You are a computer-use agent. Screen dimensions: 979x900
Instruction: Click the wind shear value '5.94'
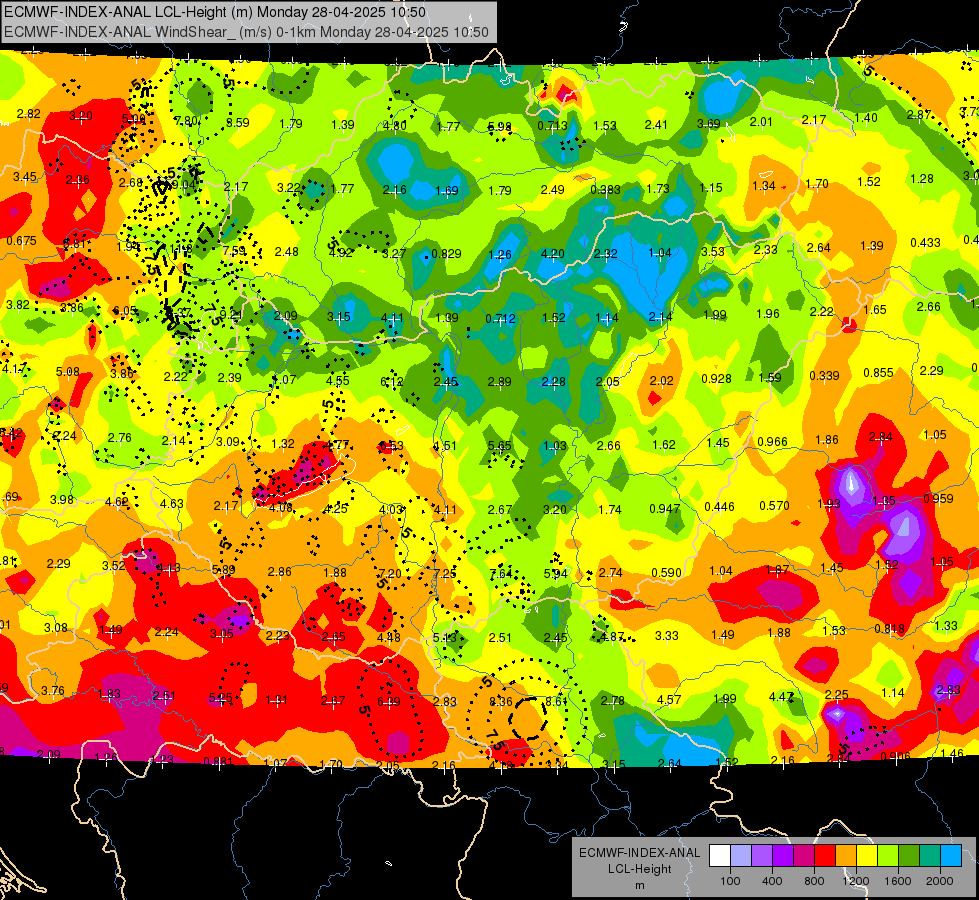pyautogui.click(x=556, y=573)
